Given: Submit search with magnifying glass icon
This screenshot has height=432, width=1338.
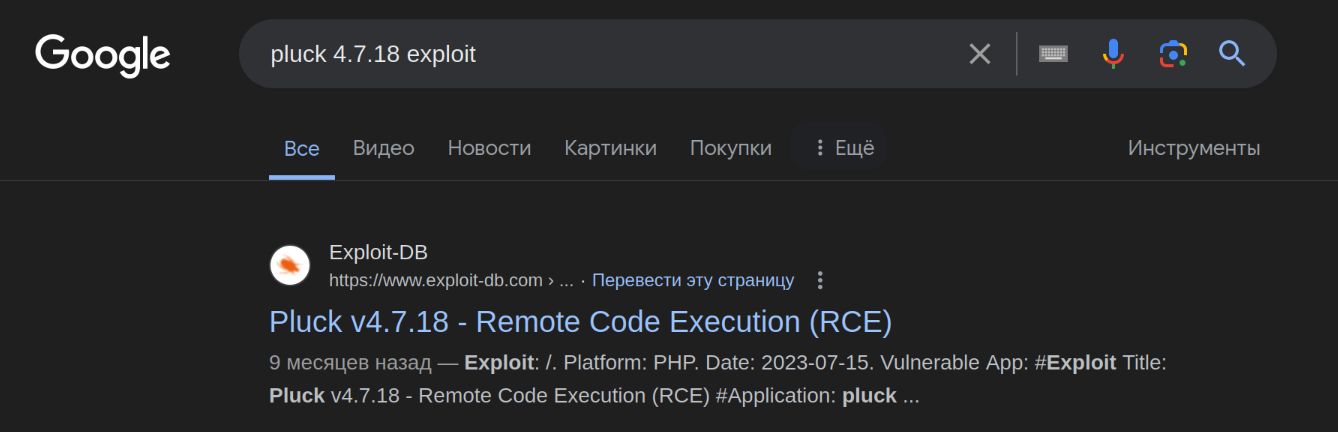Looking at the screenshot, I should (x=1232, y=54).
